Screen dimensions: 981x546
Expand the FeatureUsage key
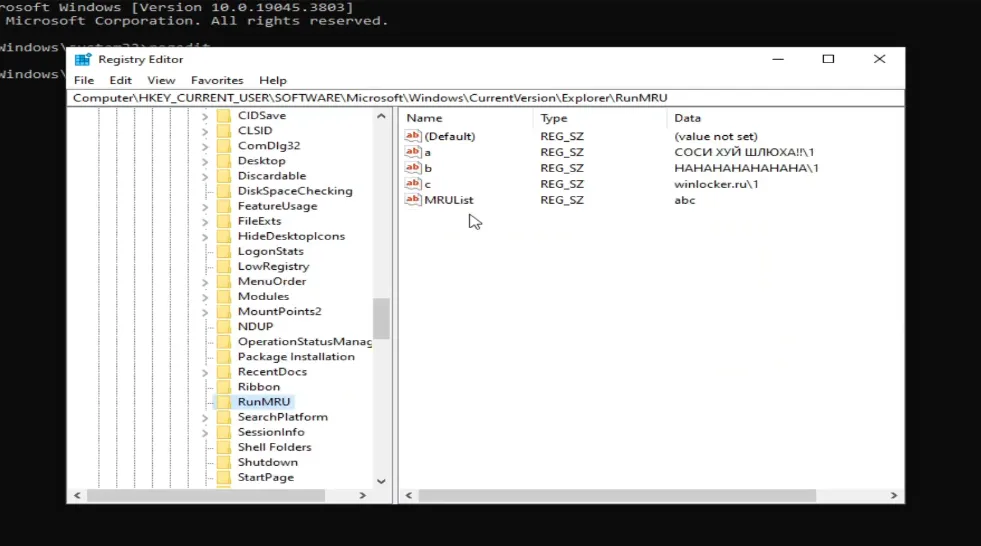[x=205, y=206]
